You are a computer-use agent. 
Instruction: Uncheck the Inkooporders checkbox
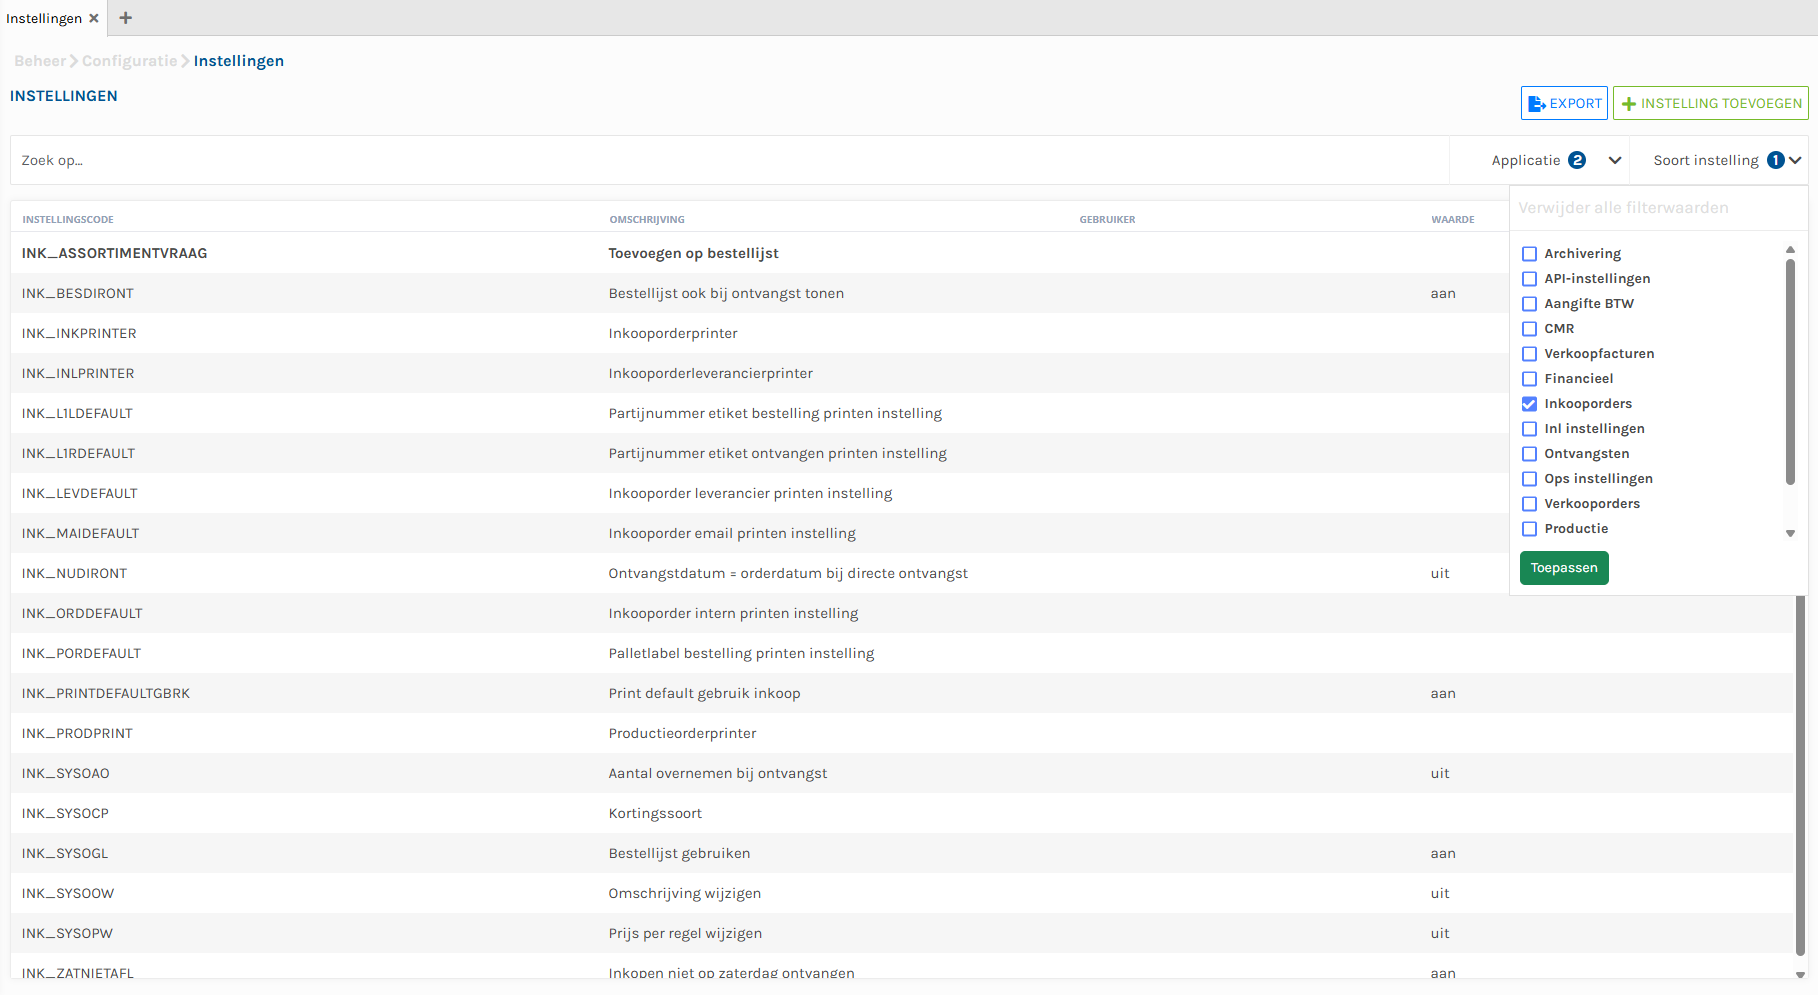1529,404
